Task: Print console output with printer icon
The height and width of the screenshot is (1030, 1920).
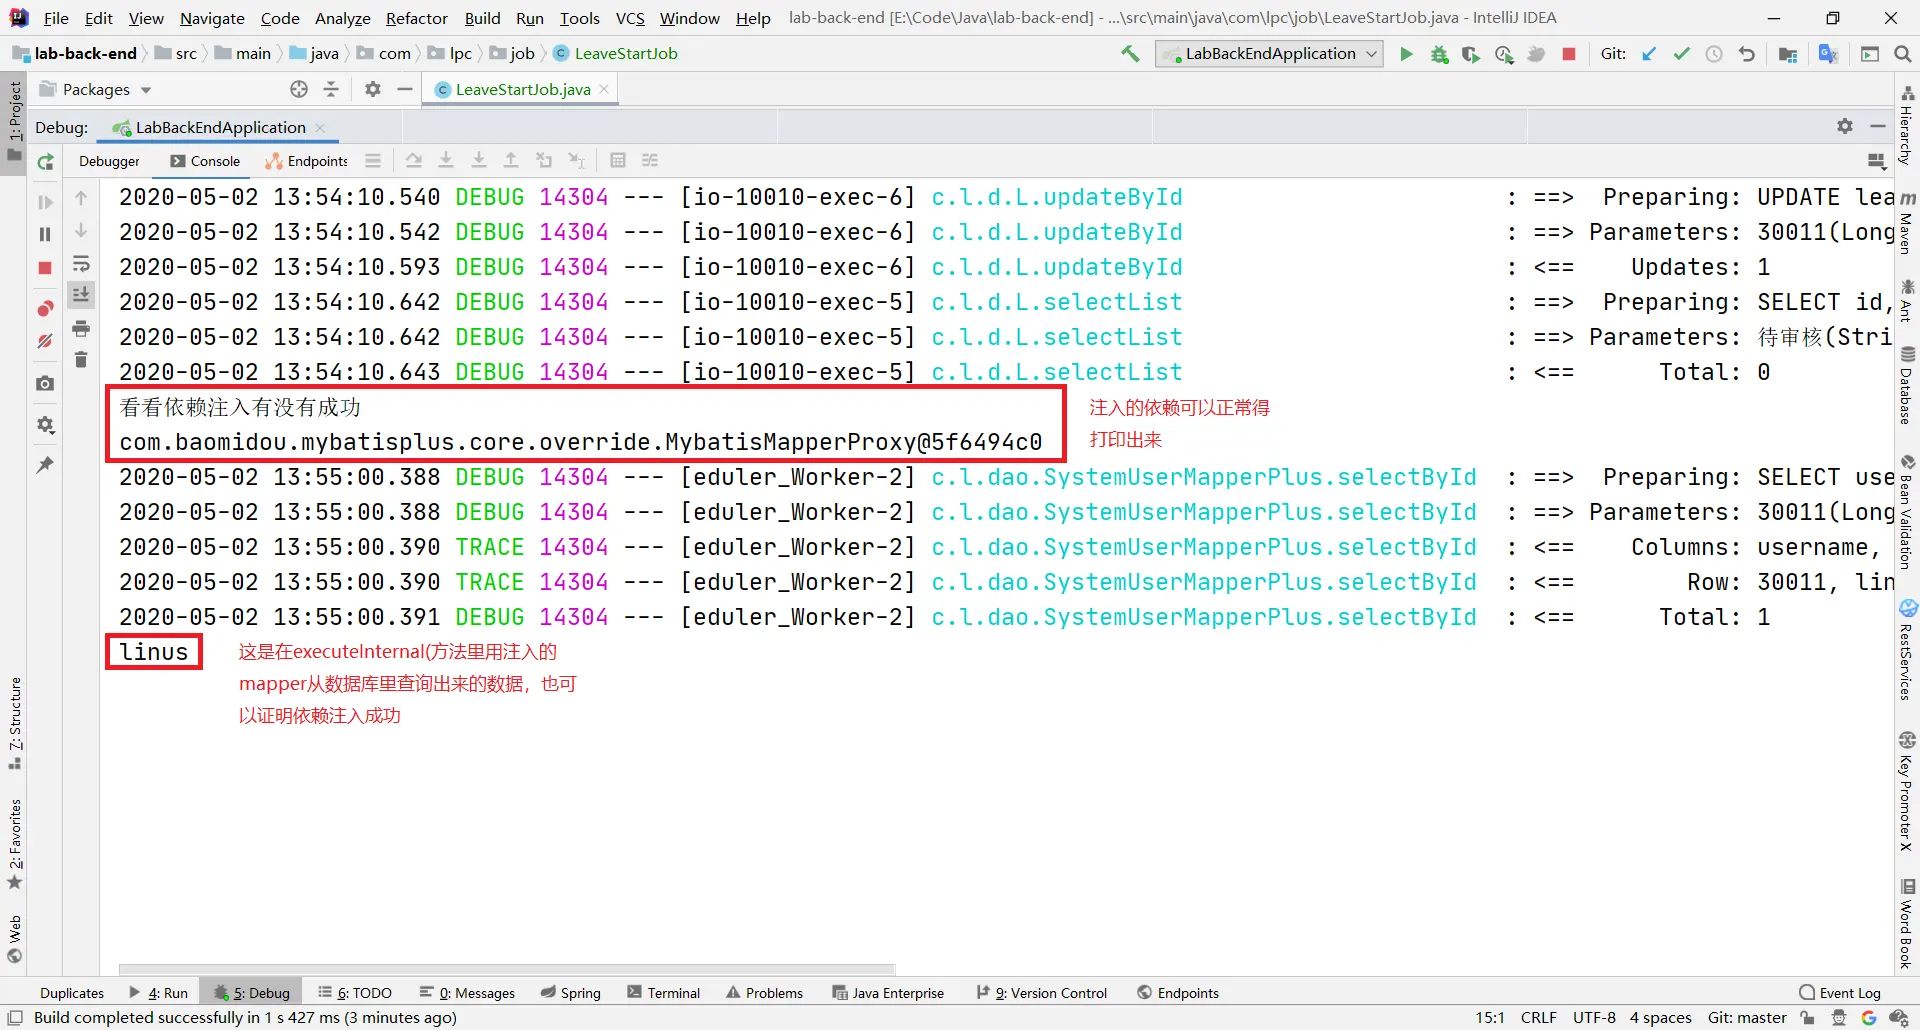Action: (81, 328)
